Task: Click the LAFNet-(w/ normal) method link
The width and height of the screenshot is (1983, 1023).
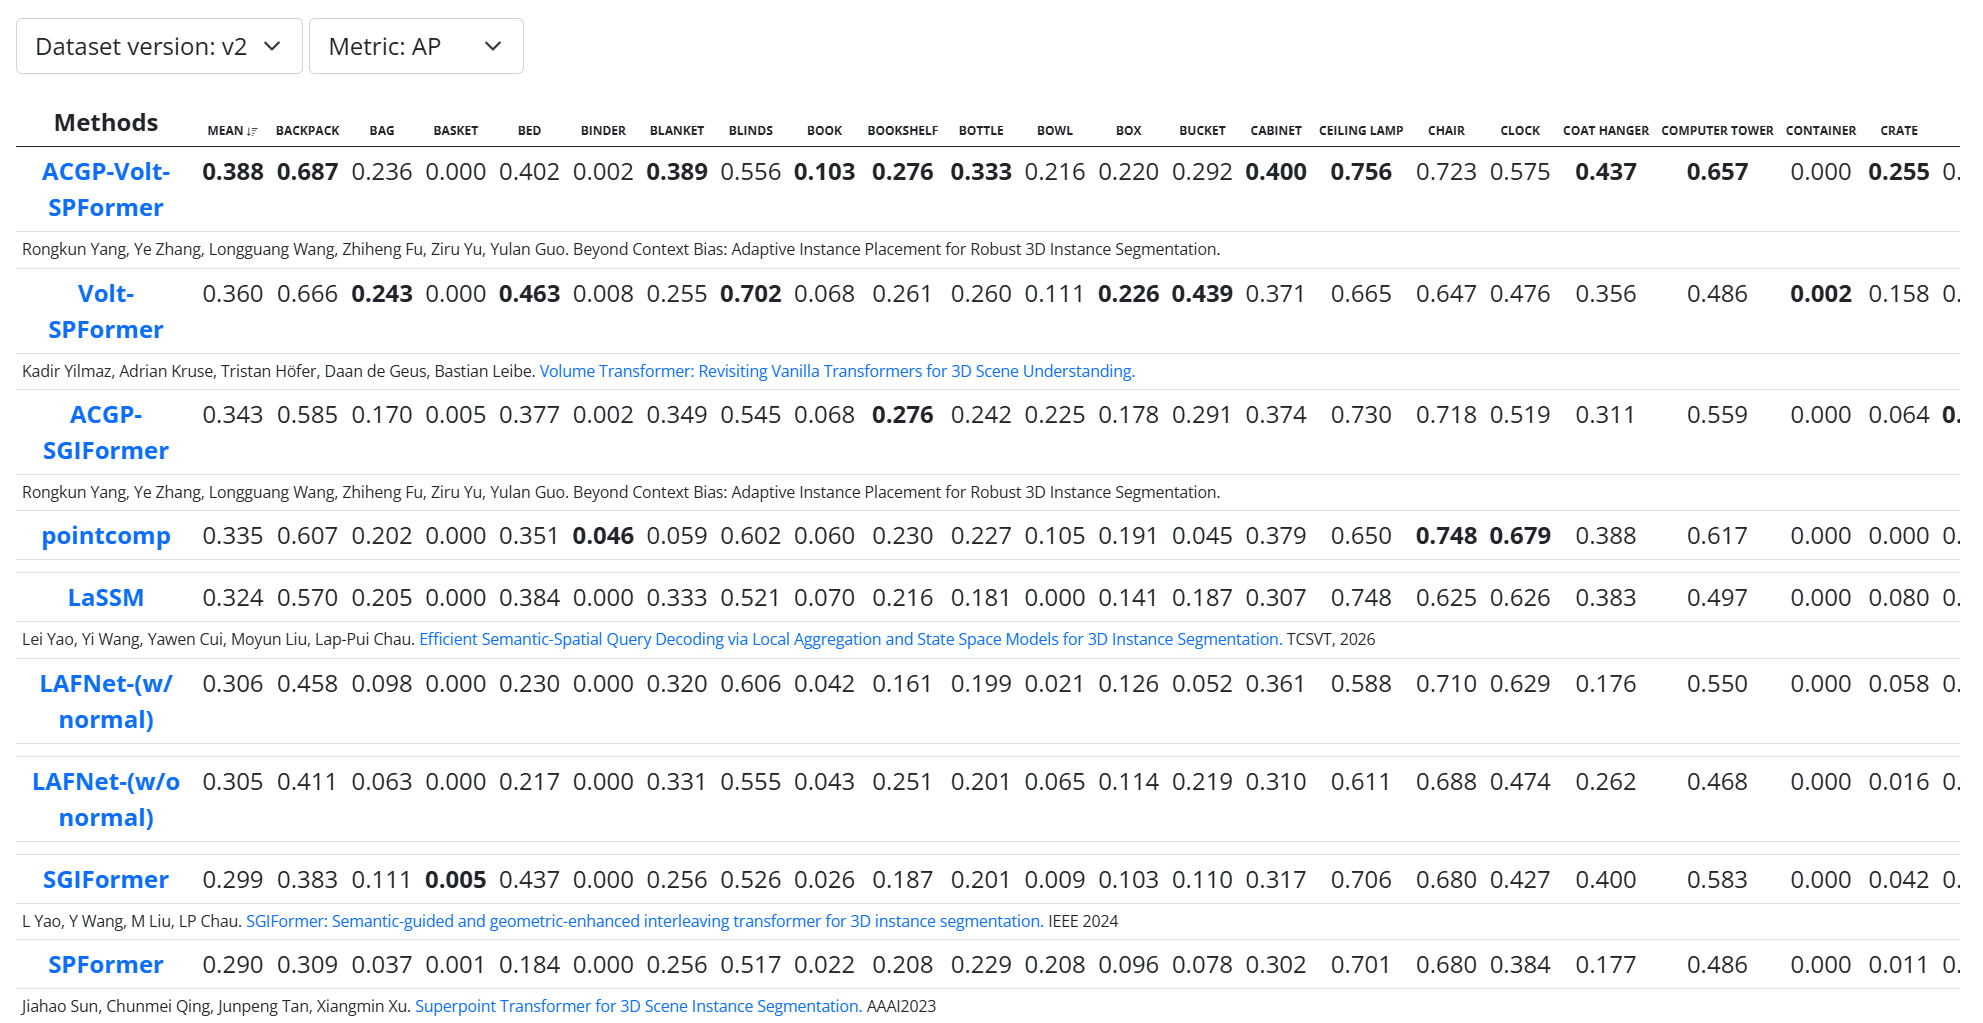Action: (x=106, y=701)
